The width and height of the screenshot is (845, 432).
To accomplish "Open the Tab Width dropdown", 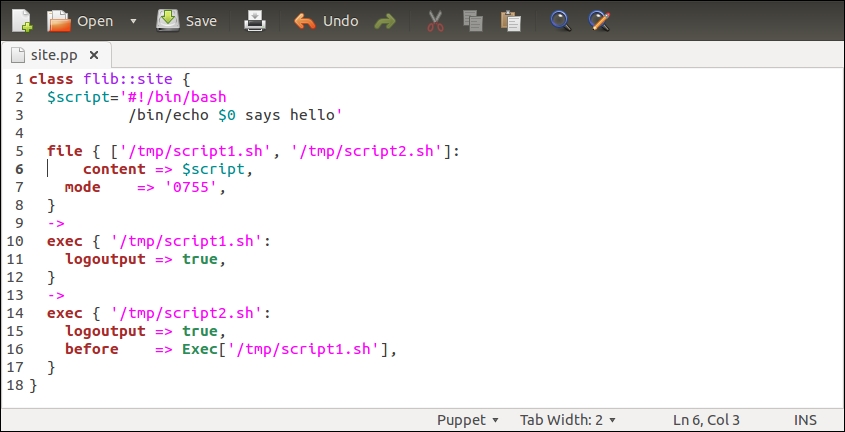I will tap(567, 420).
